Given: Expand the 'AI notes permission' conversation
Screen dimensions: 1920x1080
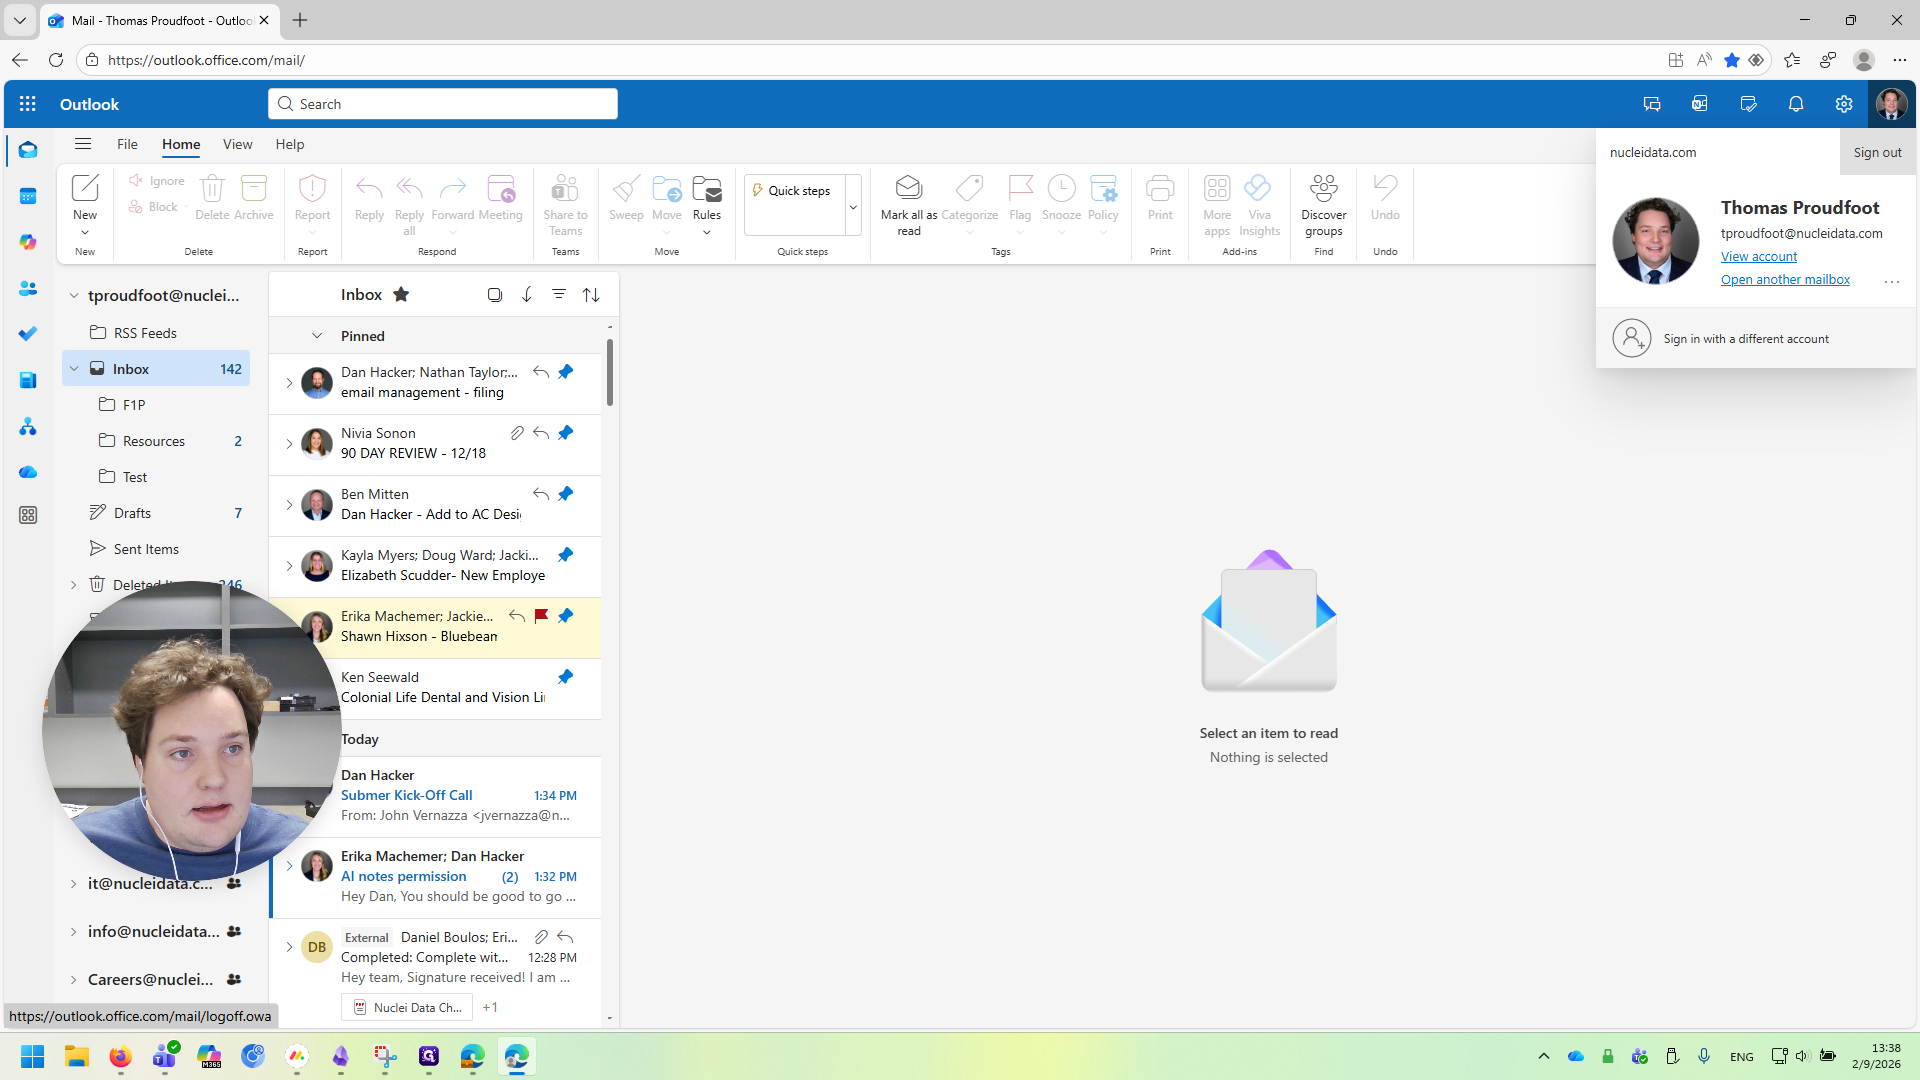Looking at the screenshot, I should pos(289,866).
